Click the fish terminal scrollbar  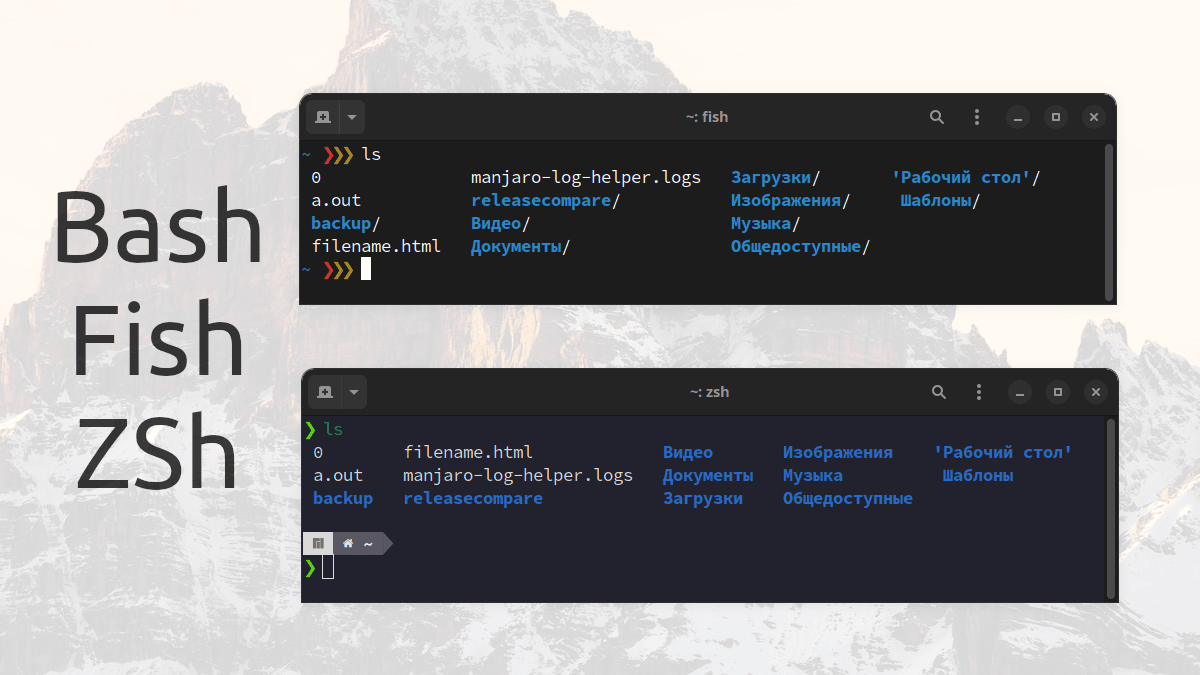click(1108, 222)
